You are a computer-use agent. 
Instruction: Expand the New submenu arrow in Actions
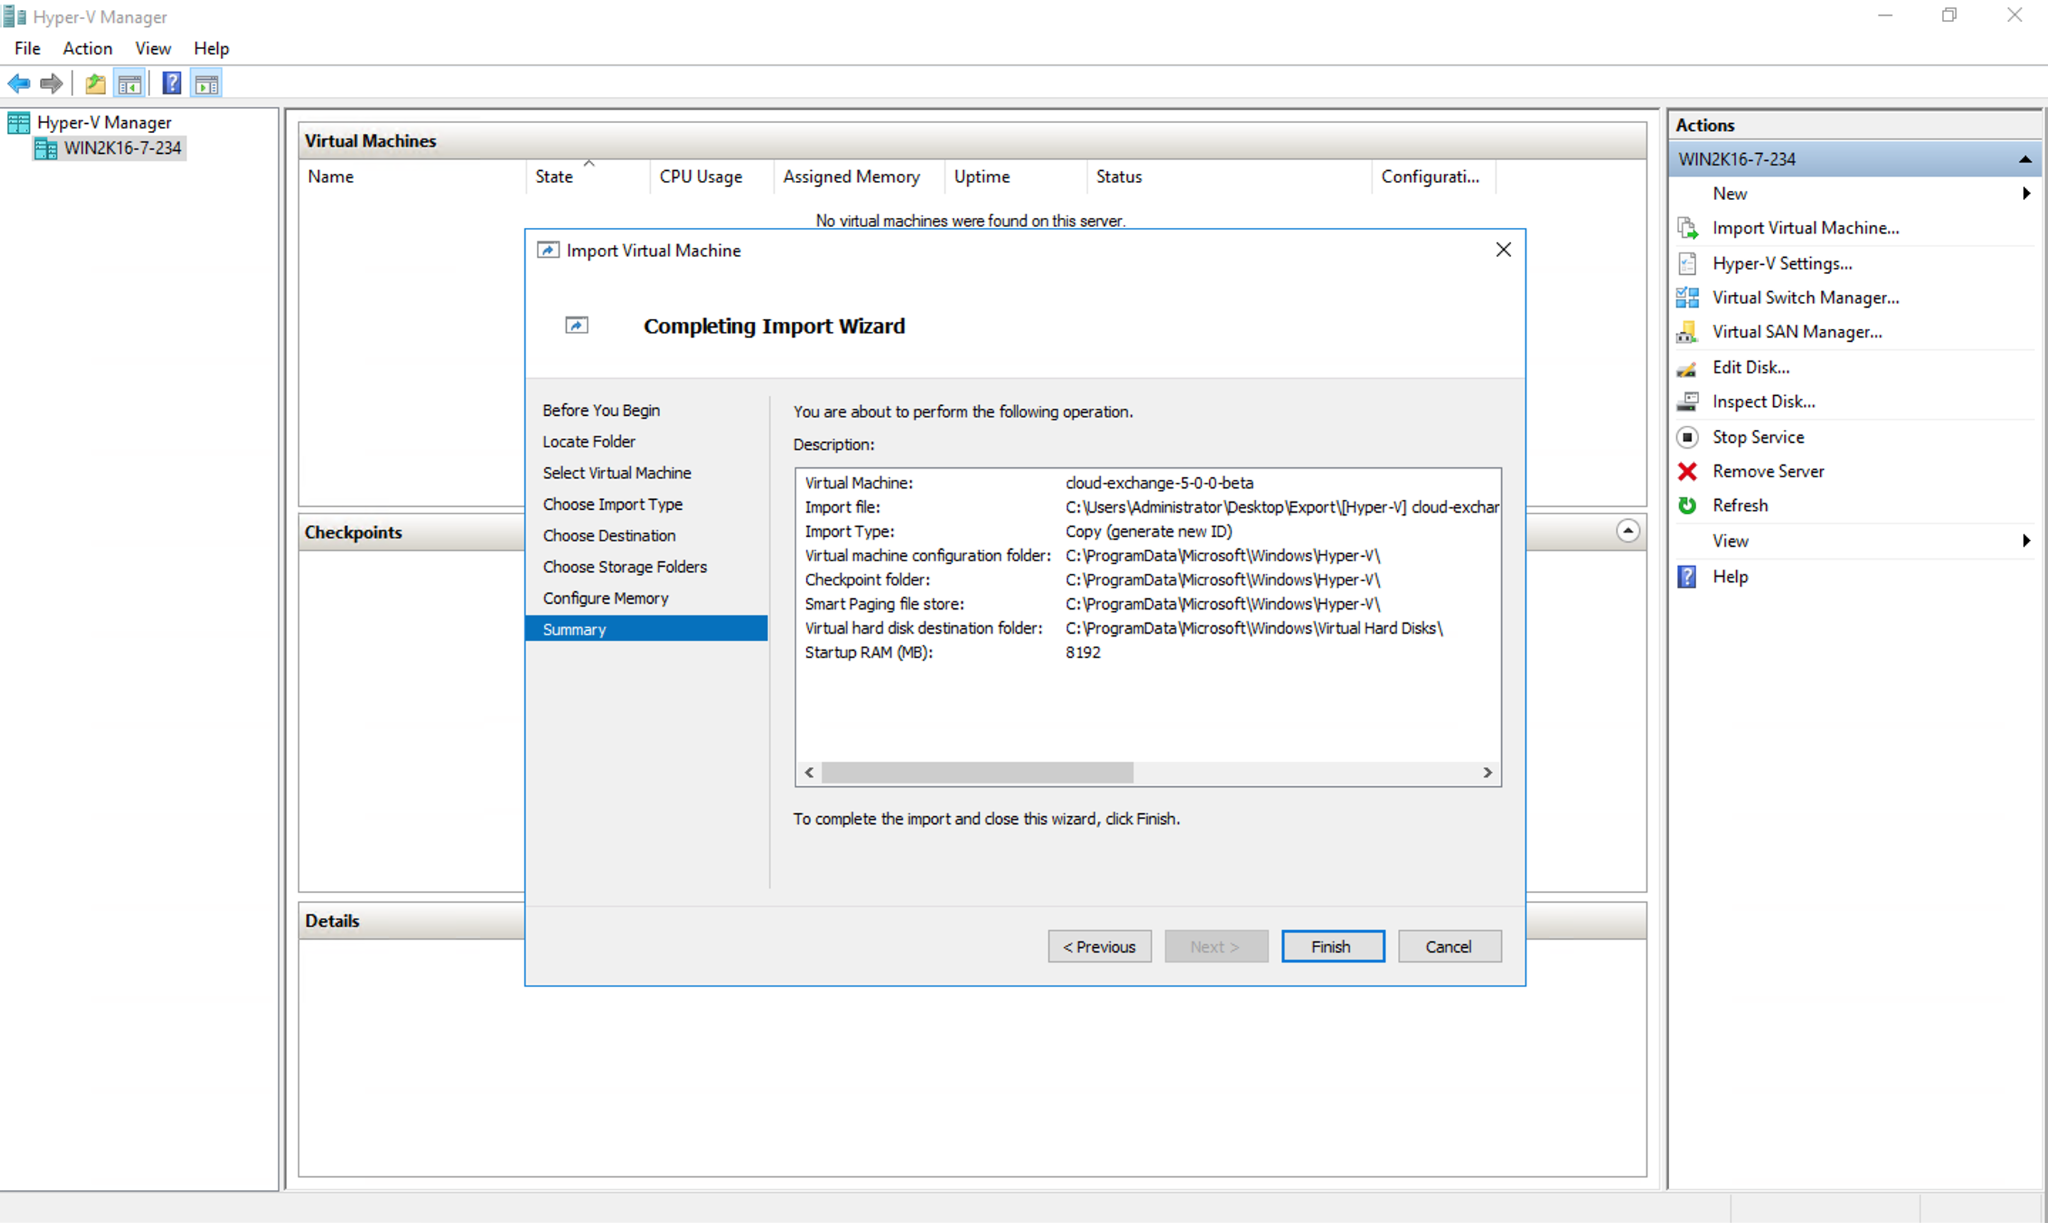point(2026,193)
